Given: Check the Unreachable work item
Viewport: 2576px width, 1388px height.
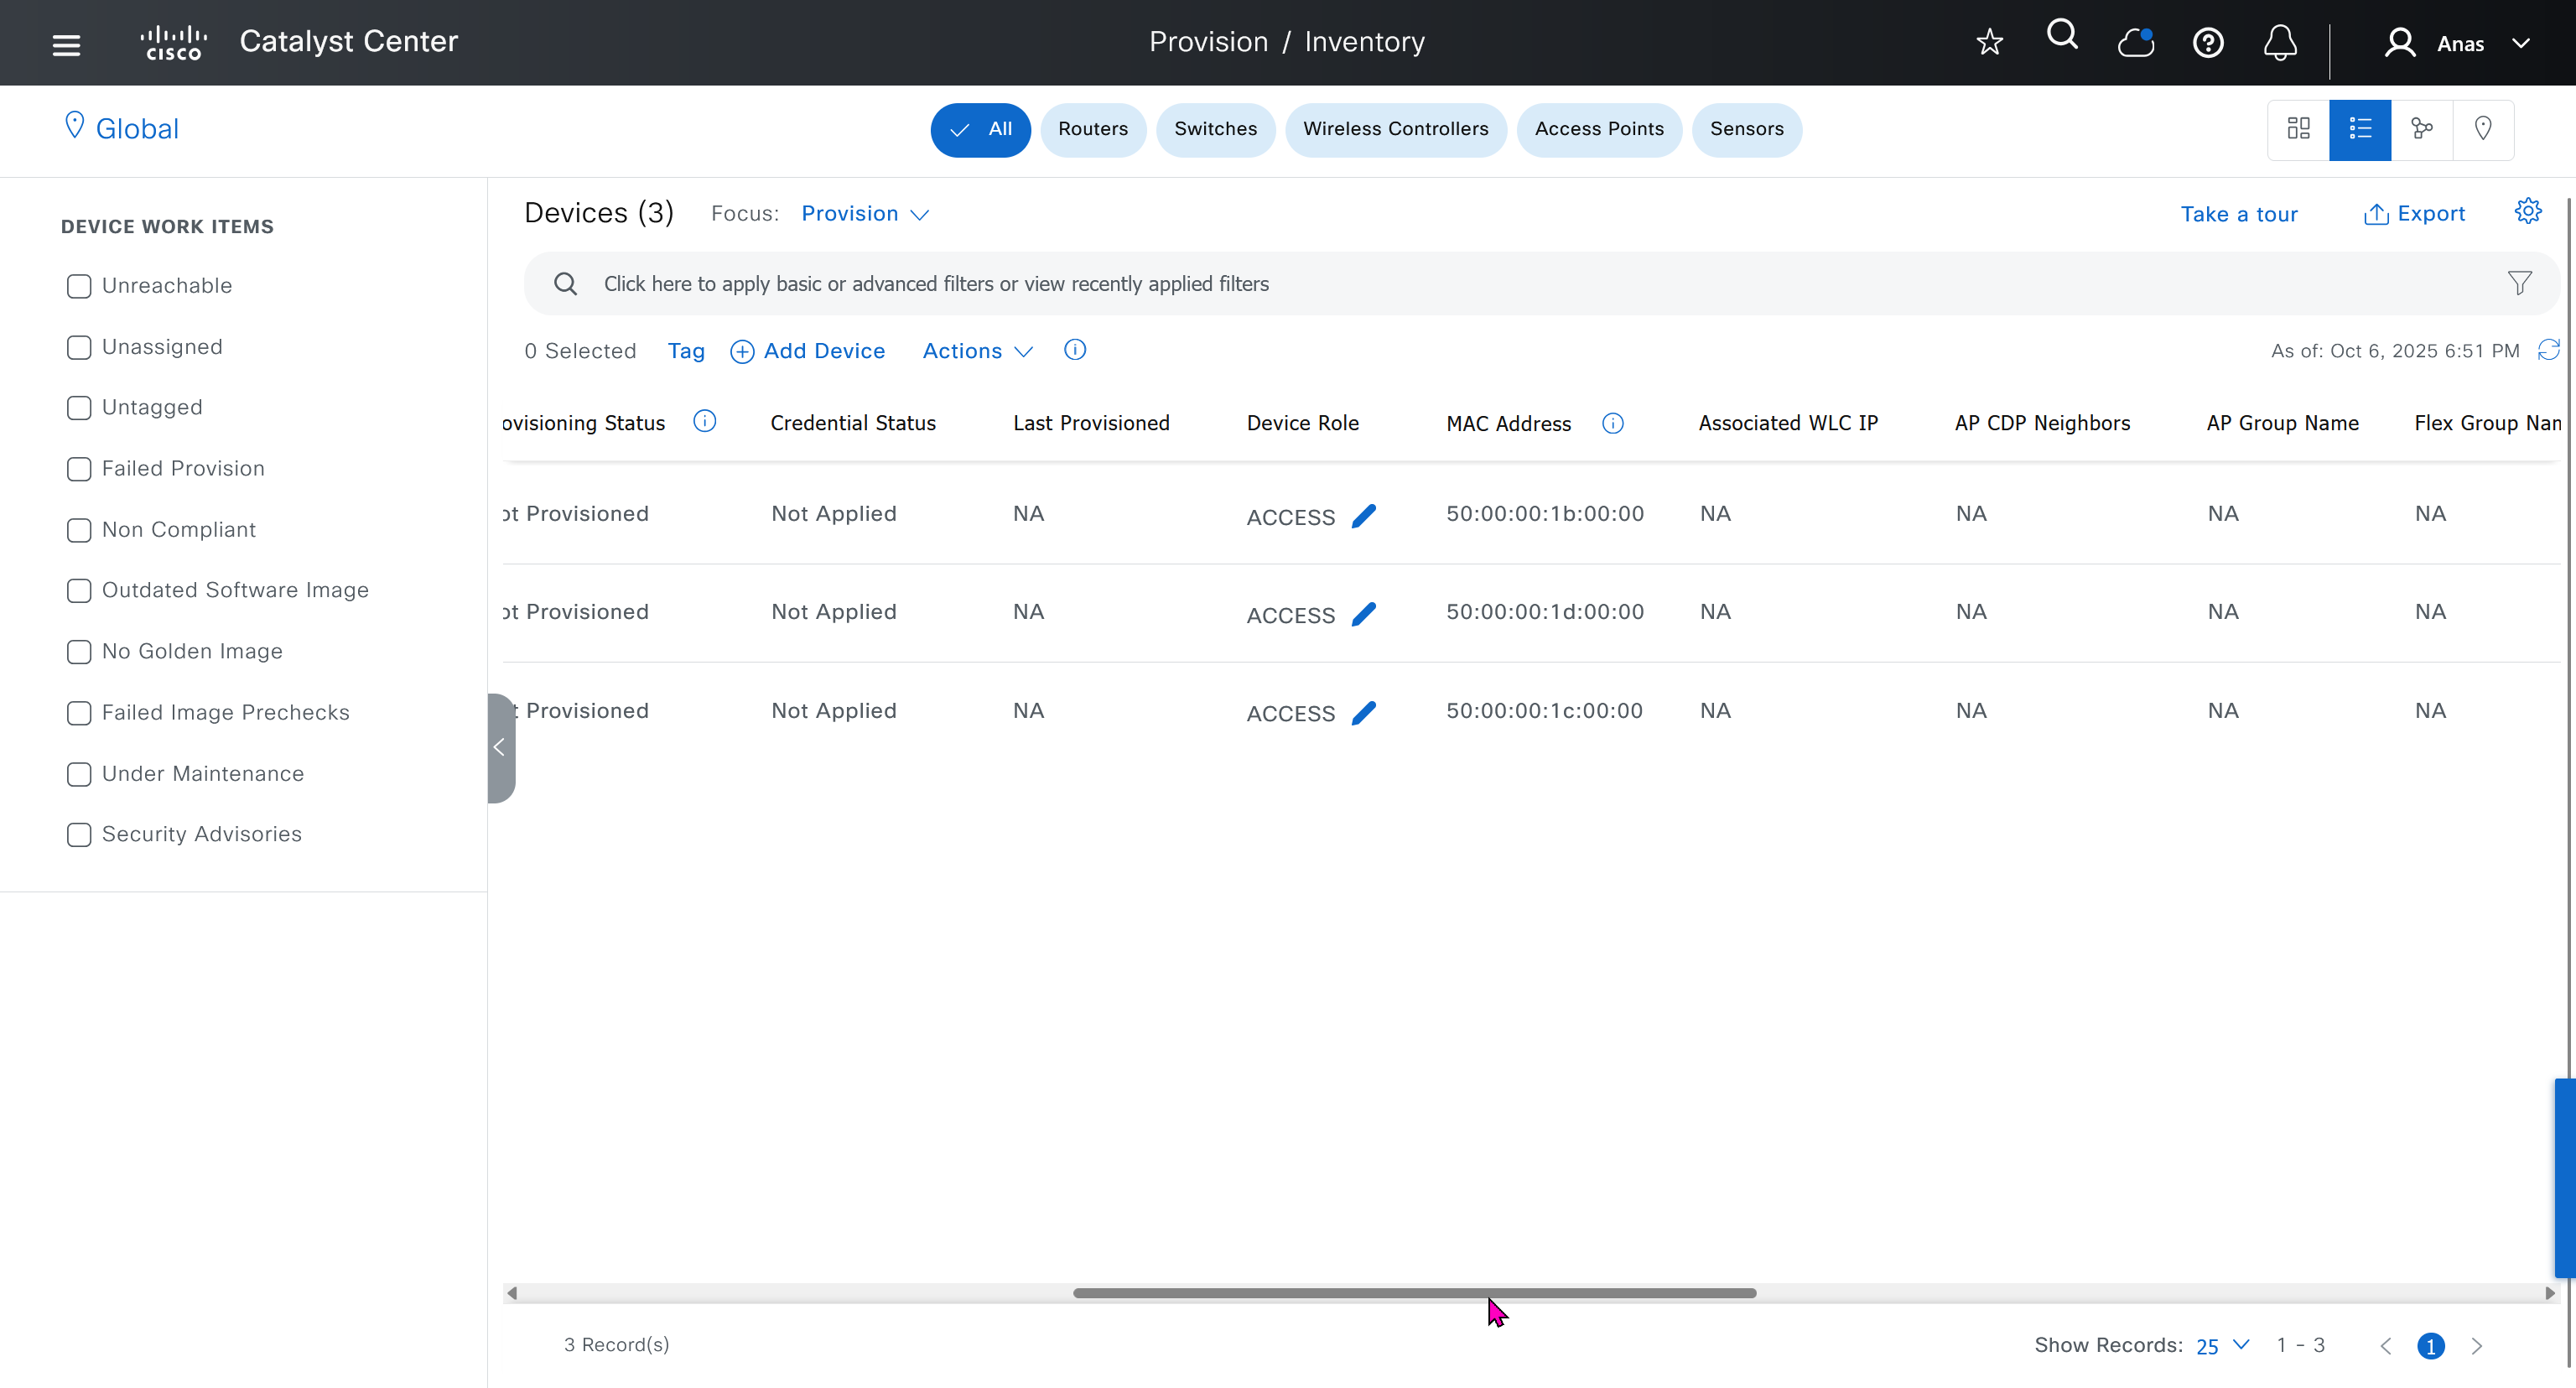Looking at the screenshot, I should click(x=79, y=286).
